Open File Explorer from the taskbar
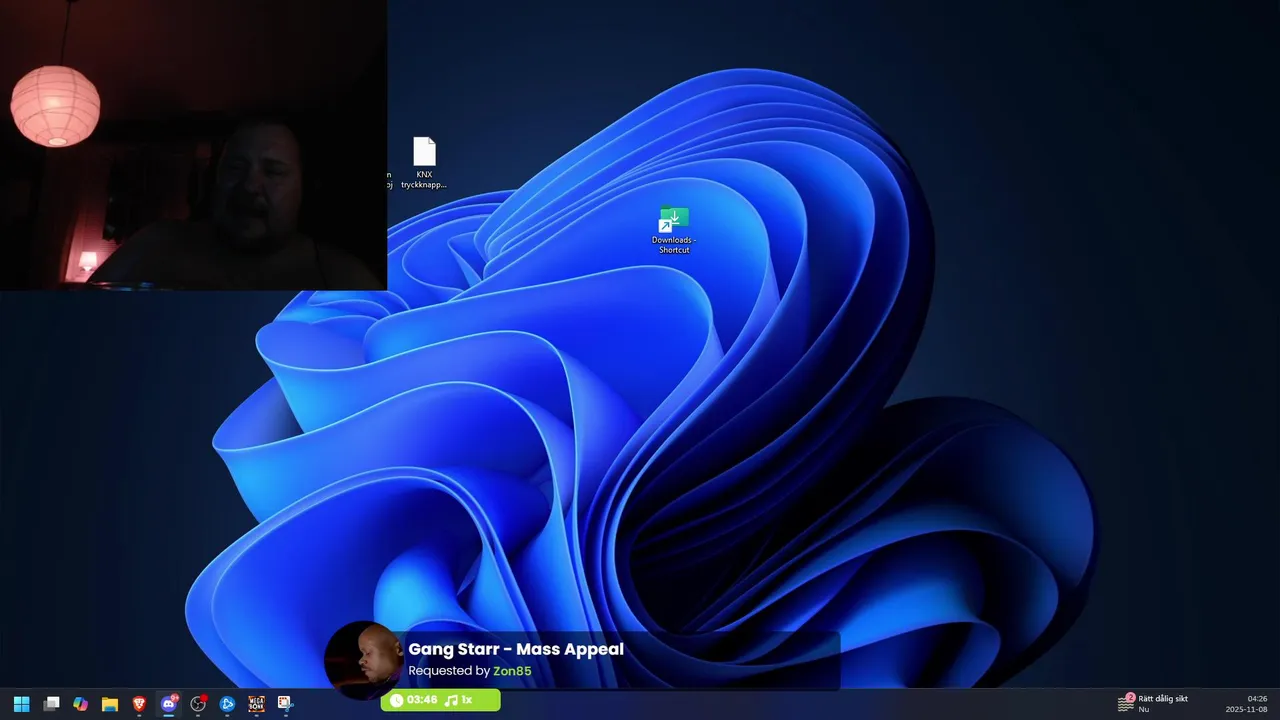 [x=110, y=704]
